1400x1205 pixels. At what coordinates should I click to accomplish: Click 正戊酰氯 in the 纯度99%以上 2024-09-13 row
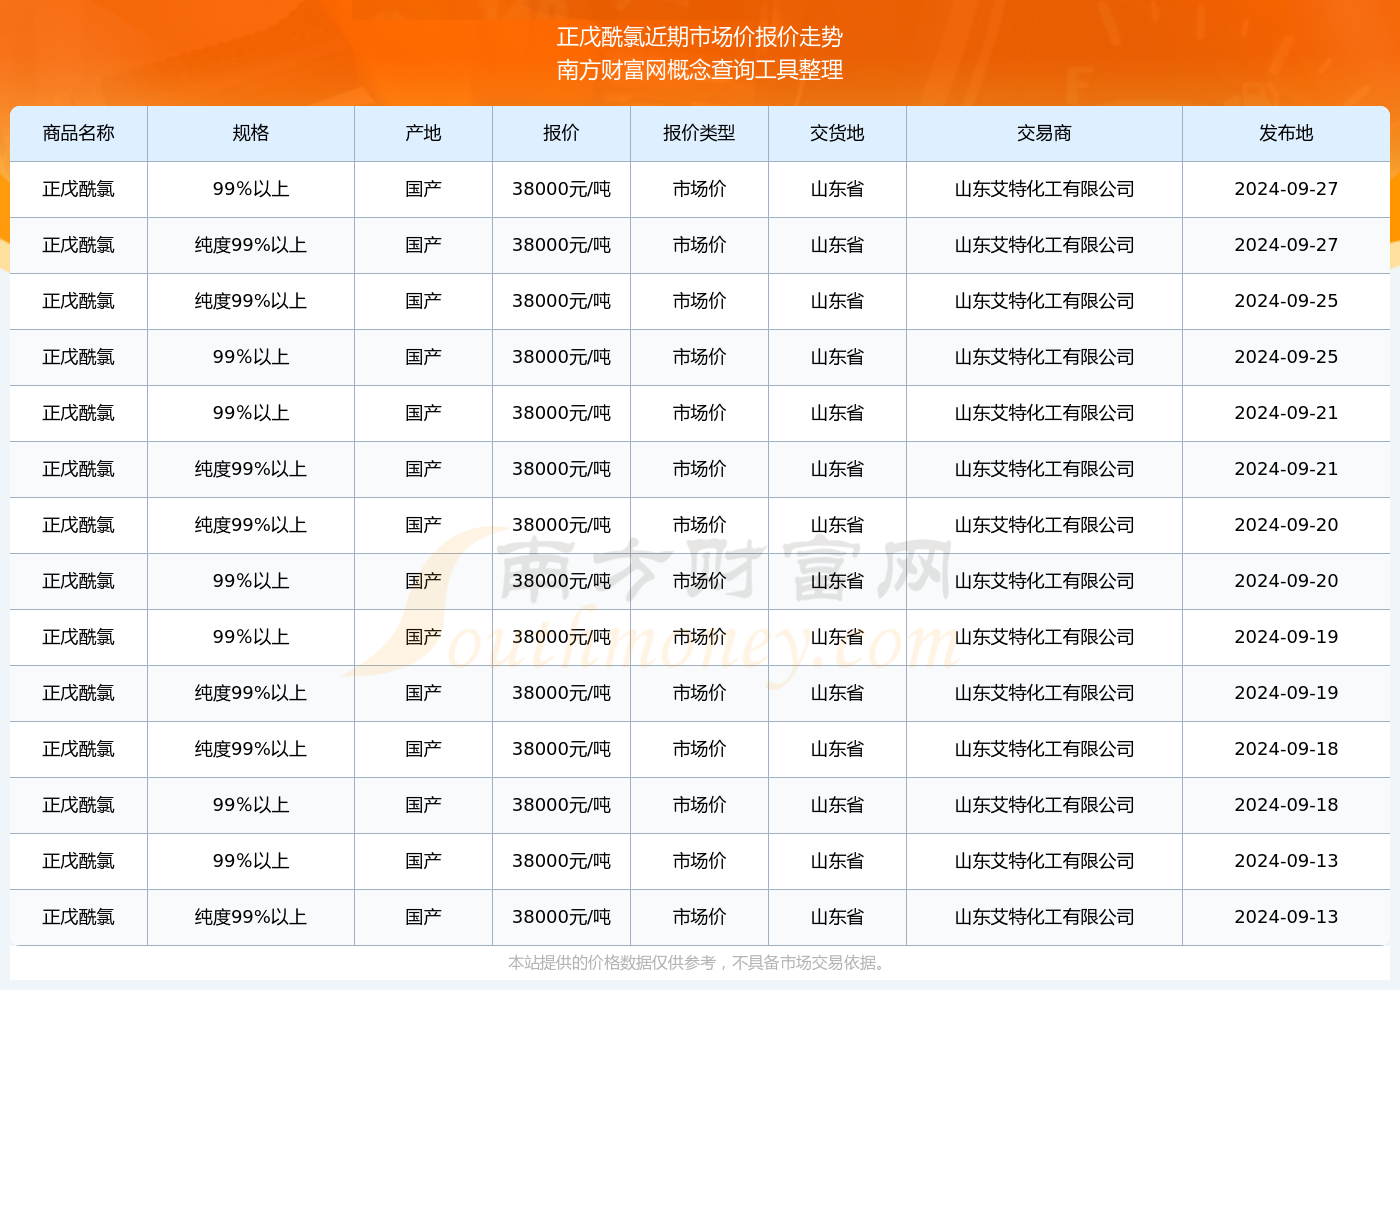tap(79, 917)
